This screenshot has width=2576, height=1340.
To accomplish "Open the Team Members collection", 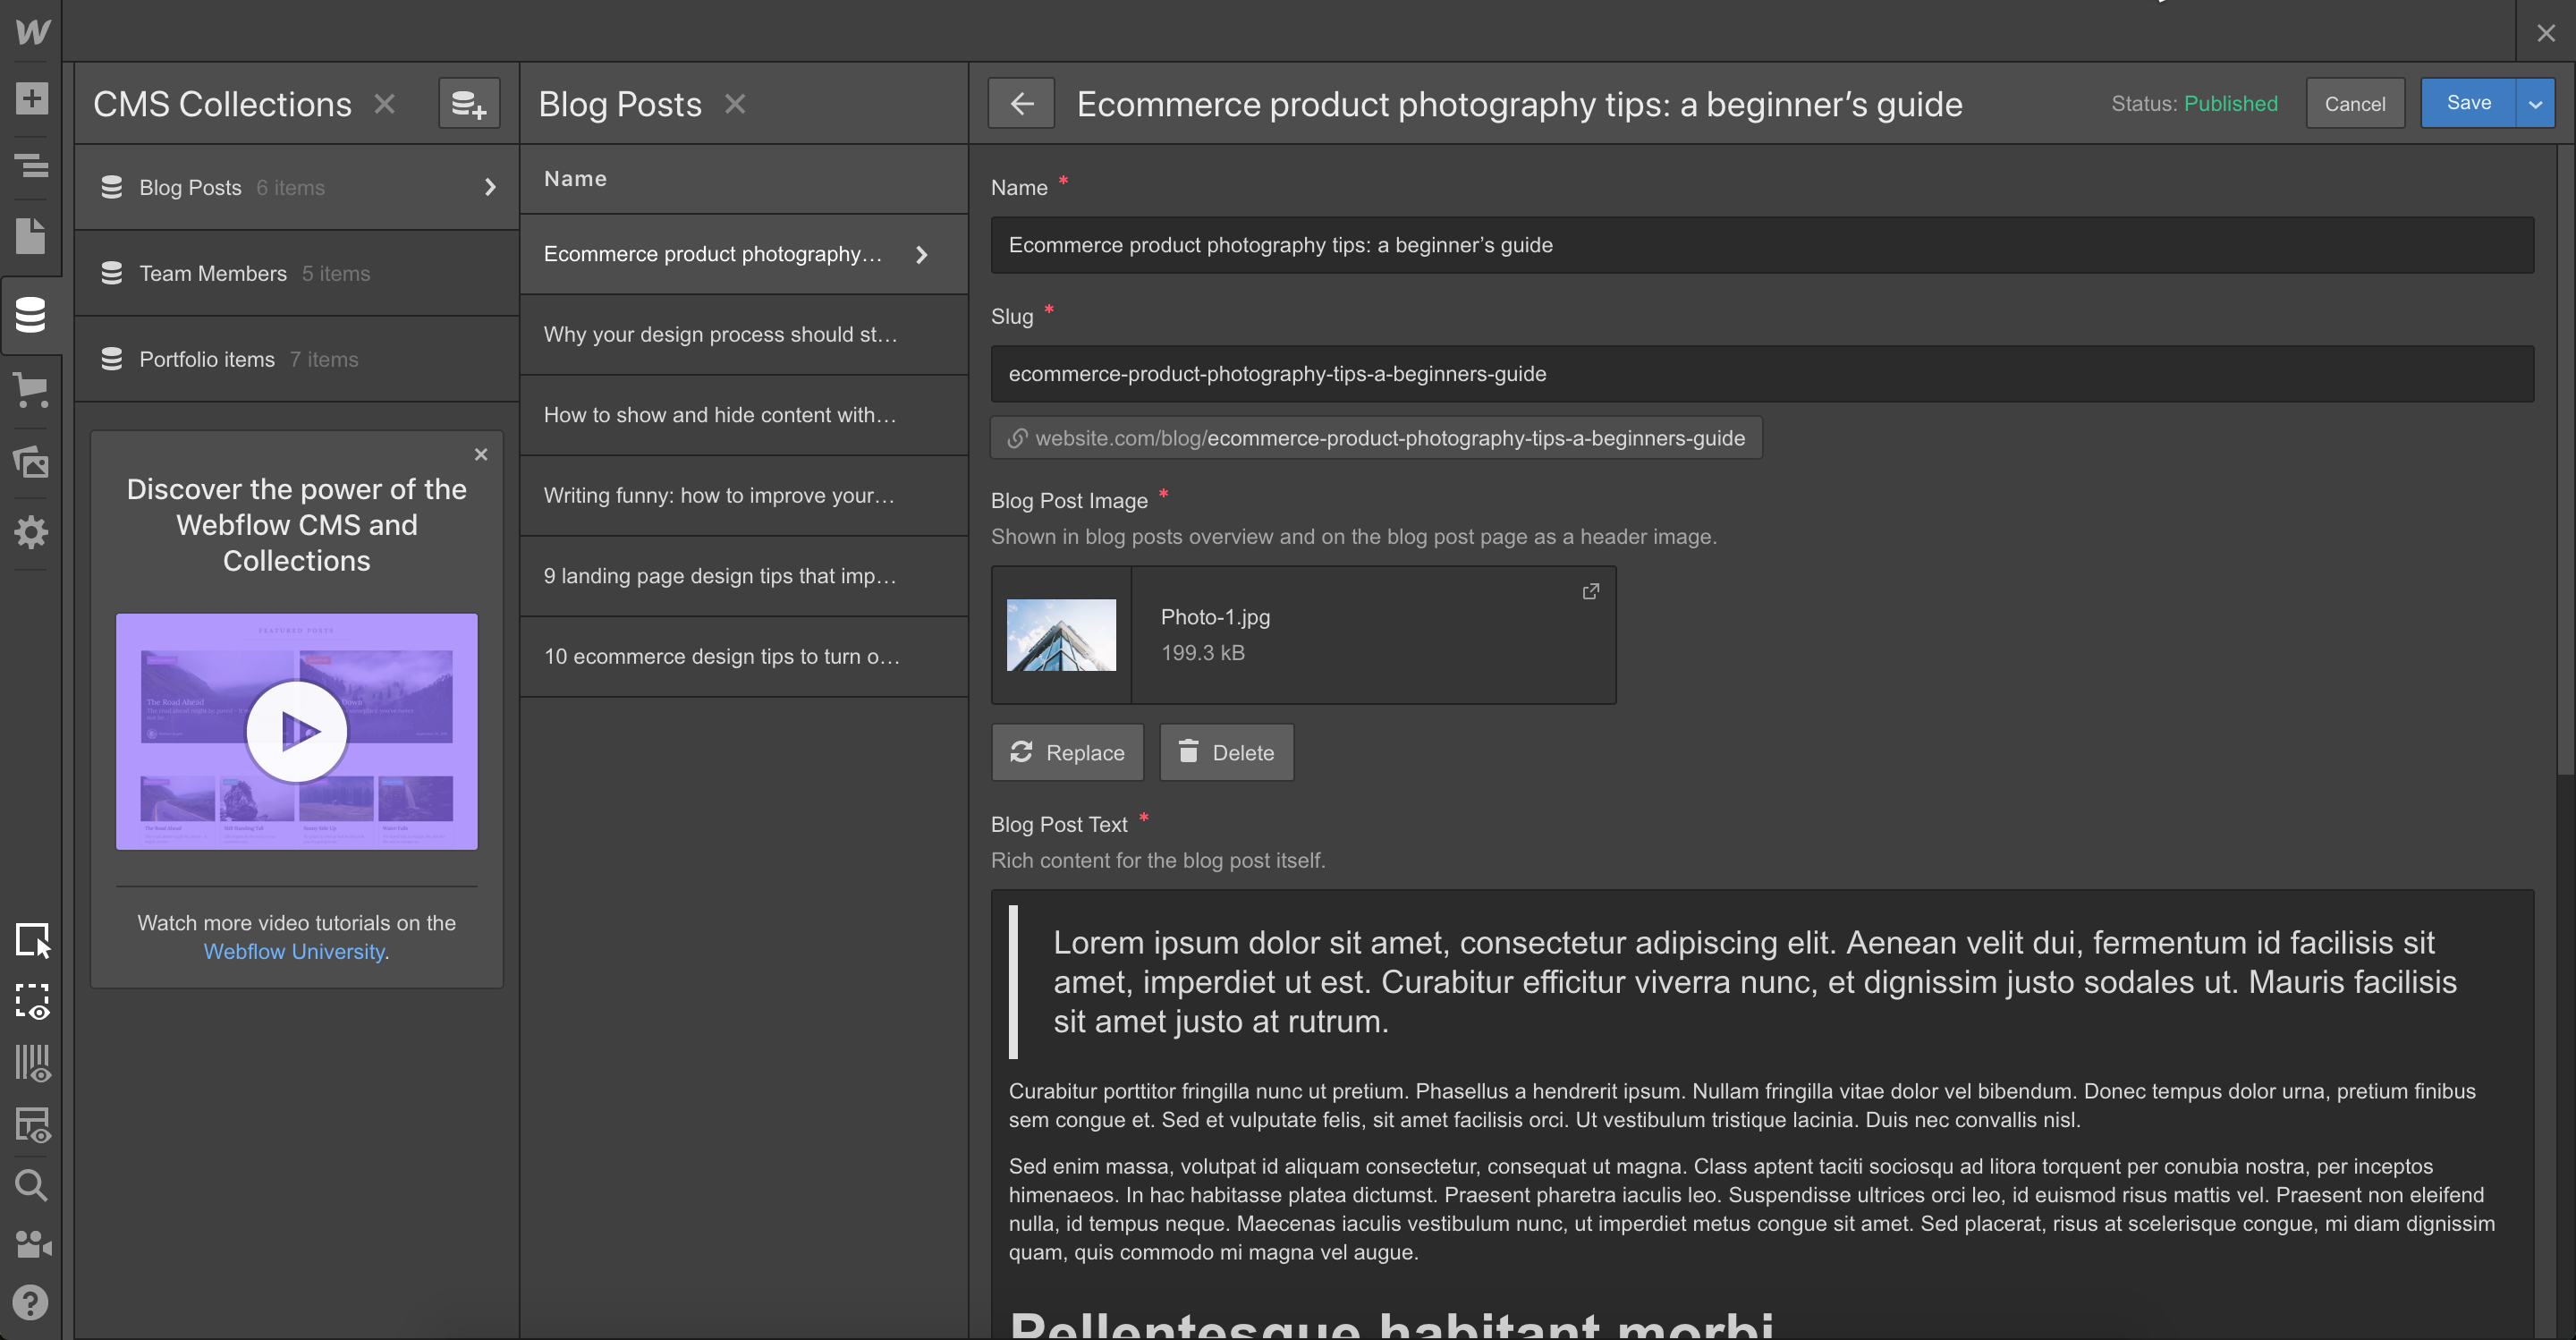I will [x=297, y=273].
